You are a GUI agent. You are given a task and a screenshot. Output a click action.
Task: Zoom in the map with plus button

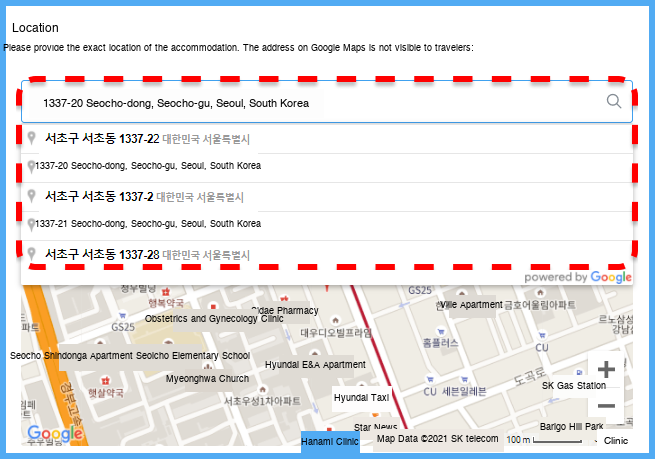click(x=606, y=370)
